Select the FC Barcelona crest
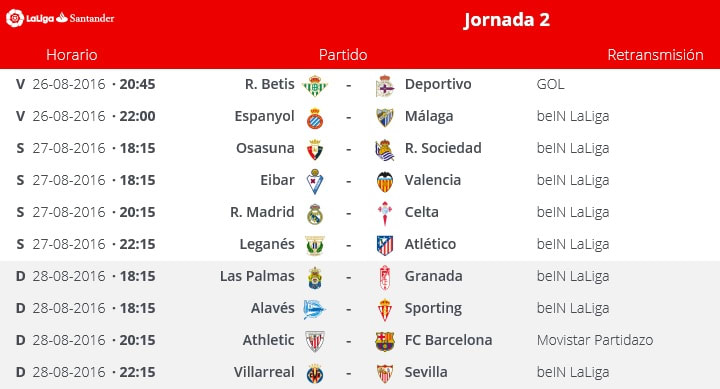720x389 pixels. tap(385, 342)
